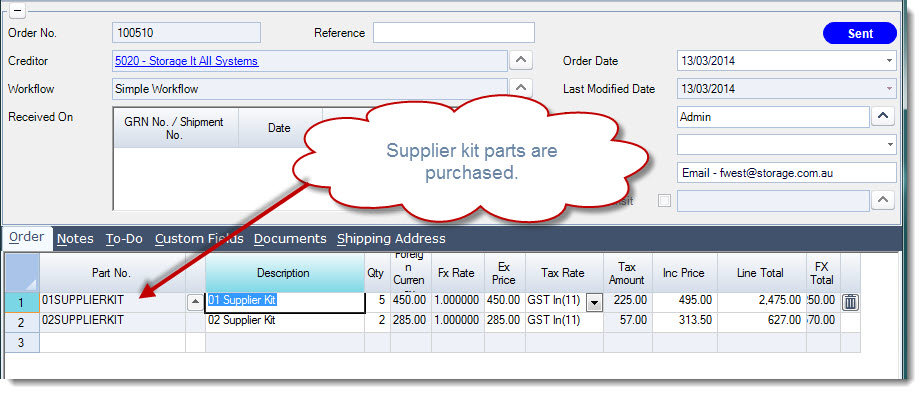The image size is (922, 394).
Task: Expand the arrow button beside Admin
Action: [x=883, y=117]
